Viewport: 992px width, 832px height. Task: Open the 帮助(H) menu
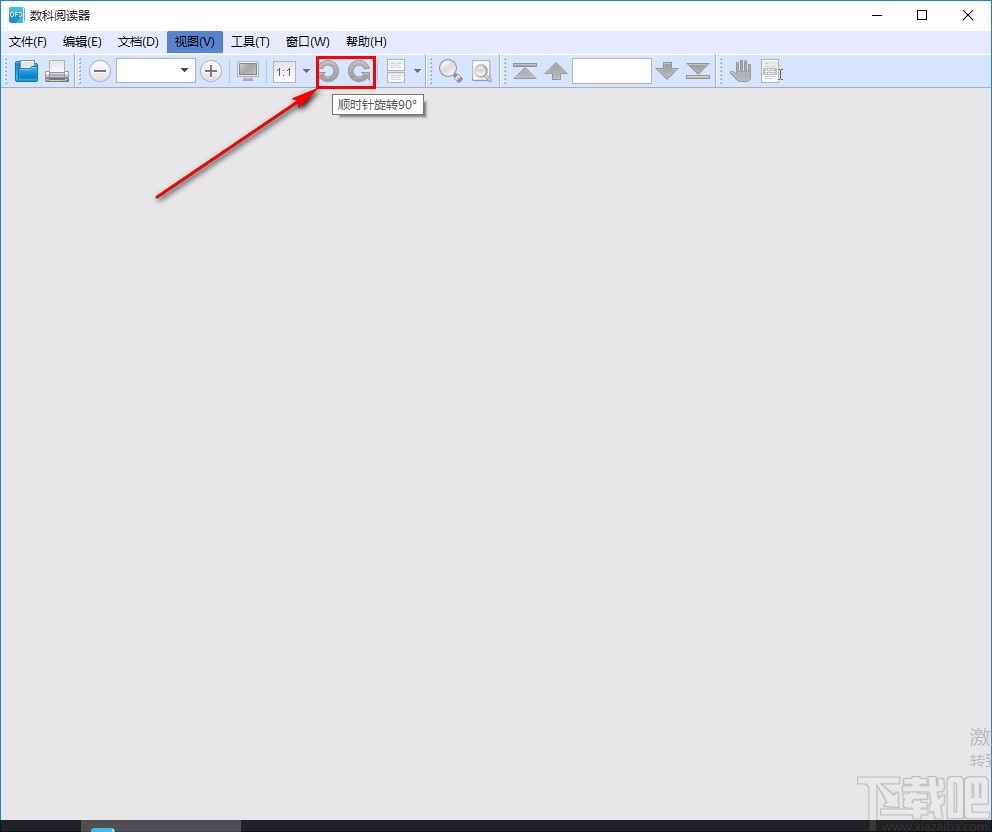(x=366, y=42)
